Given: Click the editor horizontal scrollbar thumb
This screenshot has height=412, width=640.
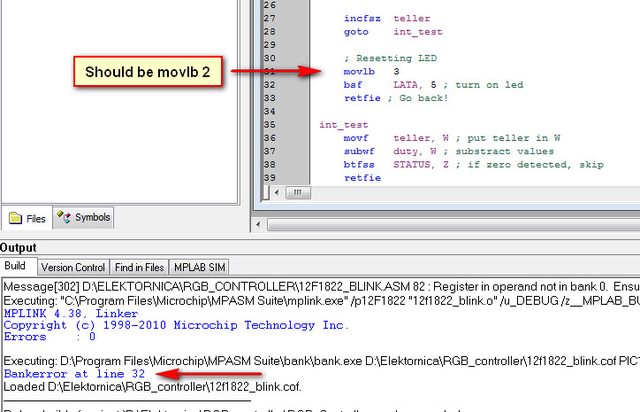Looking at the screenshot, I should click(297, 192).
